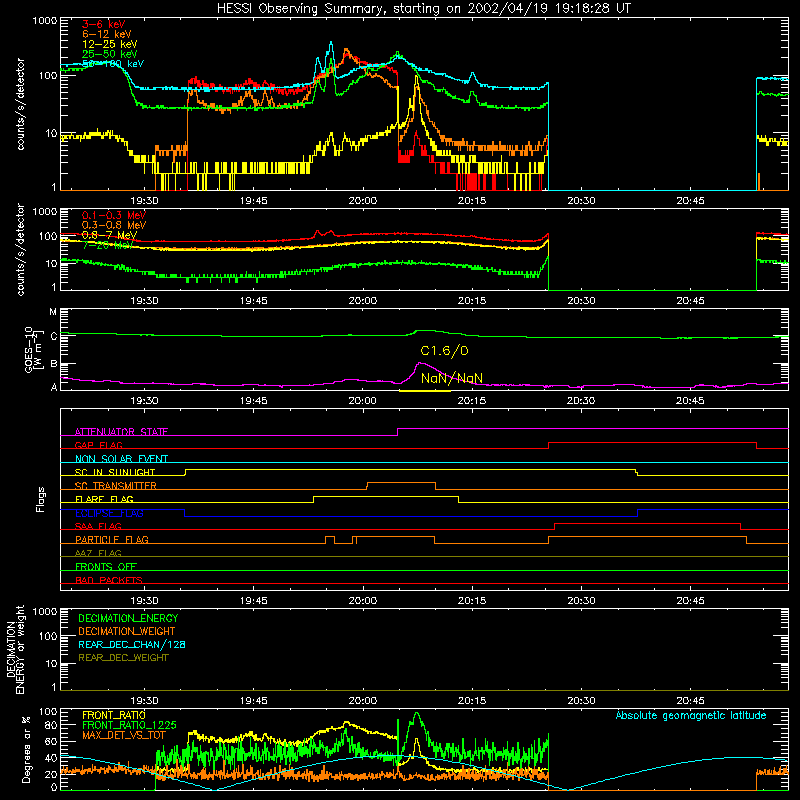Click the 7-20 MeV legend label
Viewport: 800px width, 800px height.
click(x=108, y=245)
